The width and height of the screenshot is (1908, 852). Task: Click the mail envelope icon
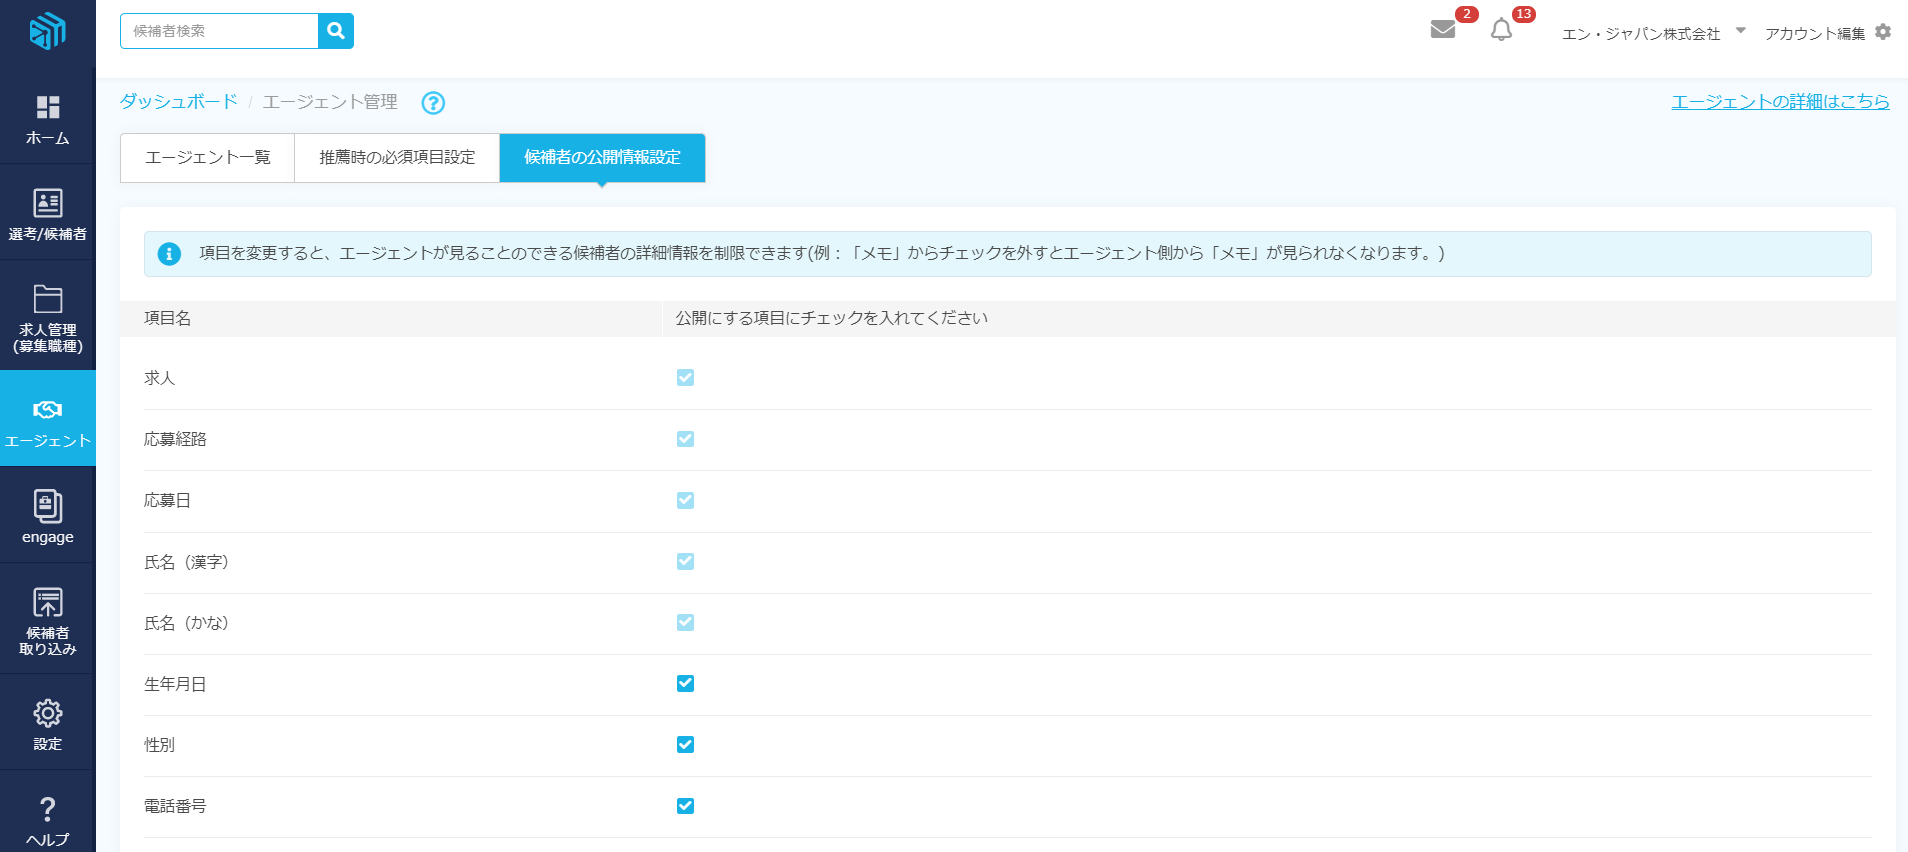point(1442,30)
